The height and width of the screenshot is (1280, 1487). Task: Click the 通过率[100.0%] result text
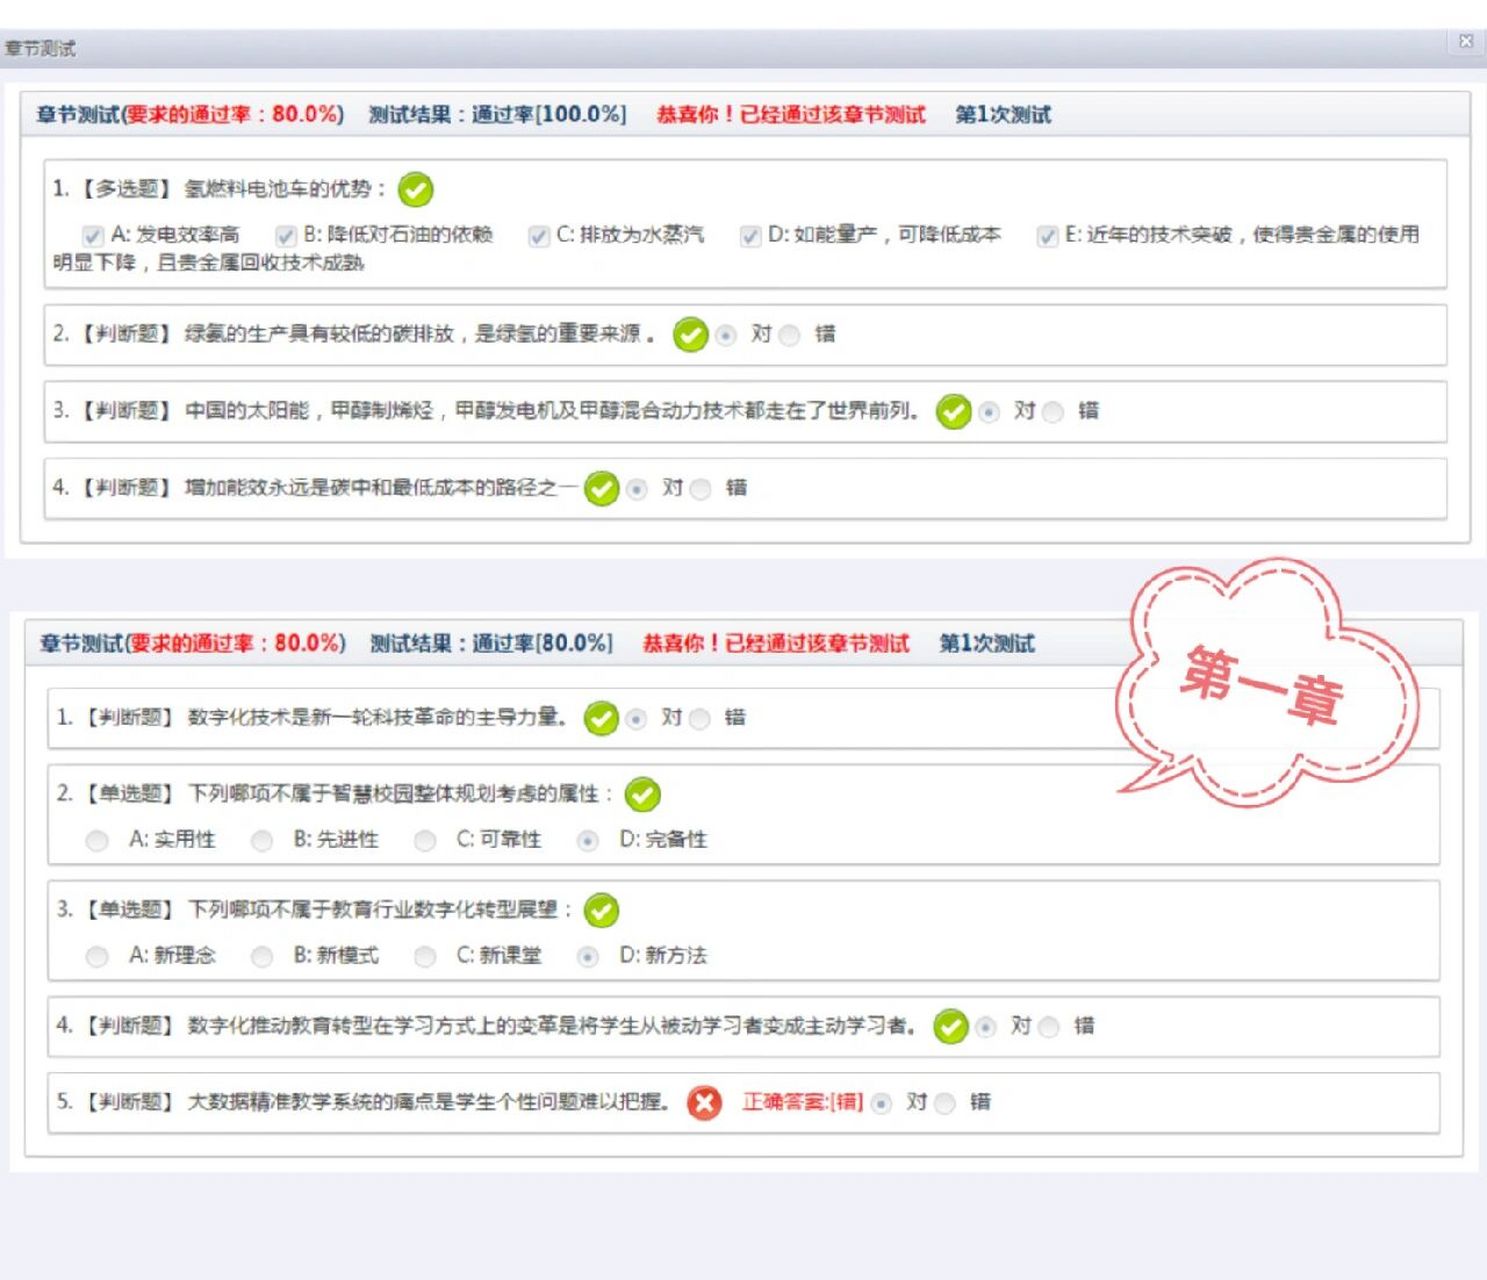pyautogui.click(x=549, y=114)
